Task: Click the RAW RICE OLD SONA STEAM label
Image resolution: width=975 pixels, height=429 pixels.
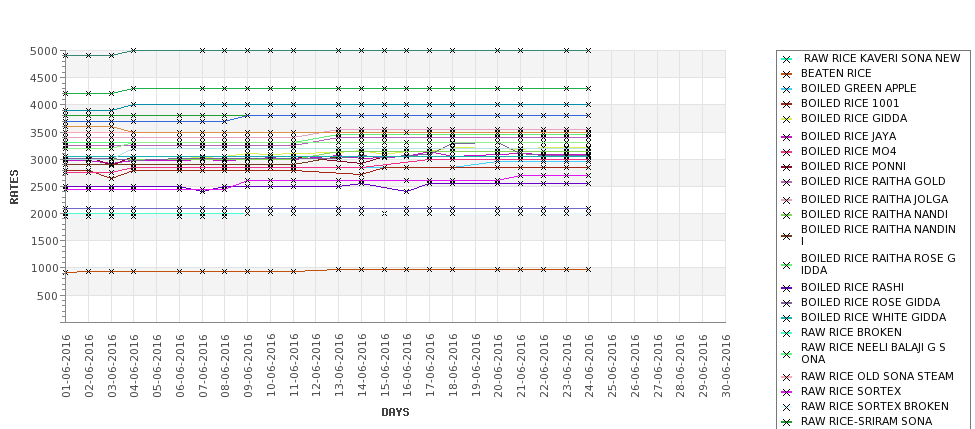Action: (877, 376)
